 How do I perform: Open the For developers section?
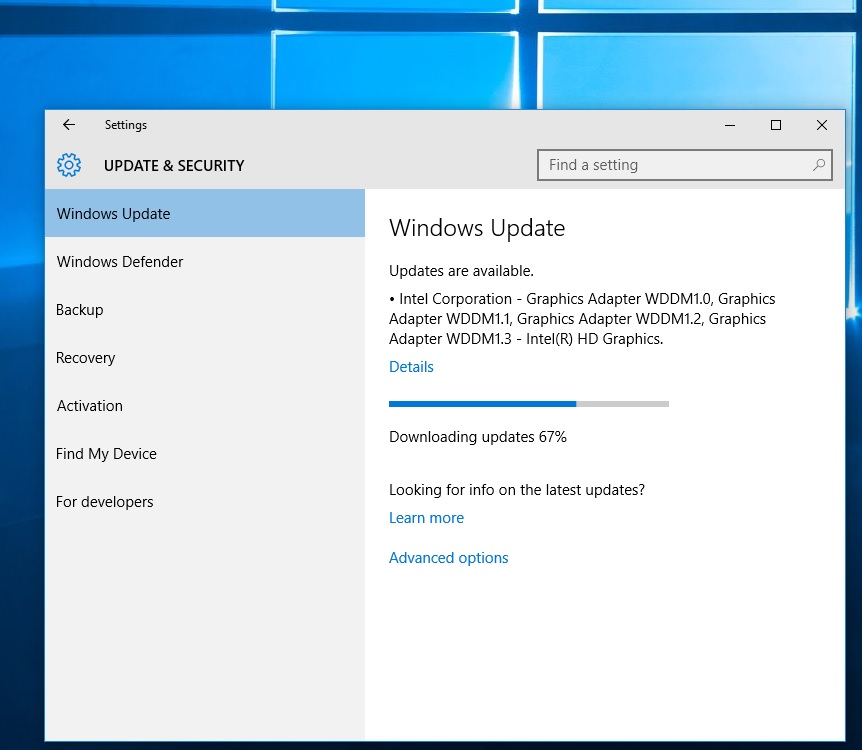pos(205,501)
